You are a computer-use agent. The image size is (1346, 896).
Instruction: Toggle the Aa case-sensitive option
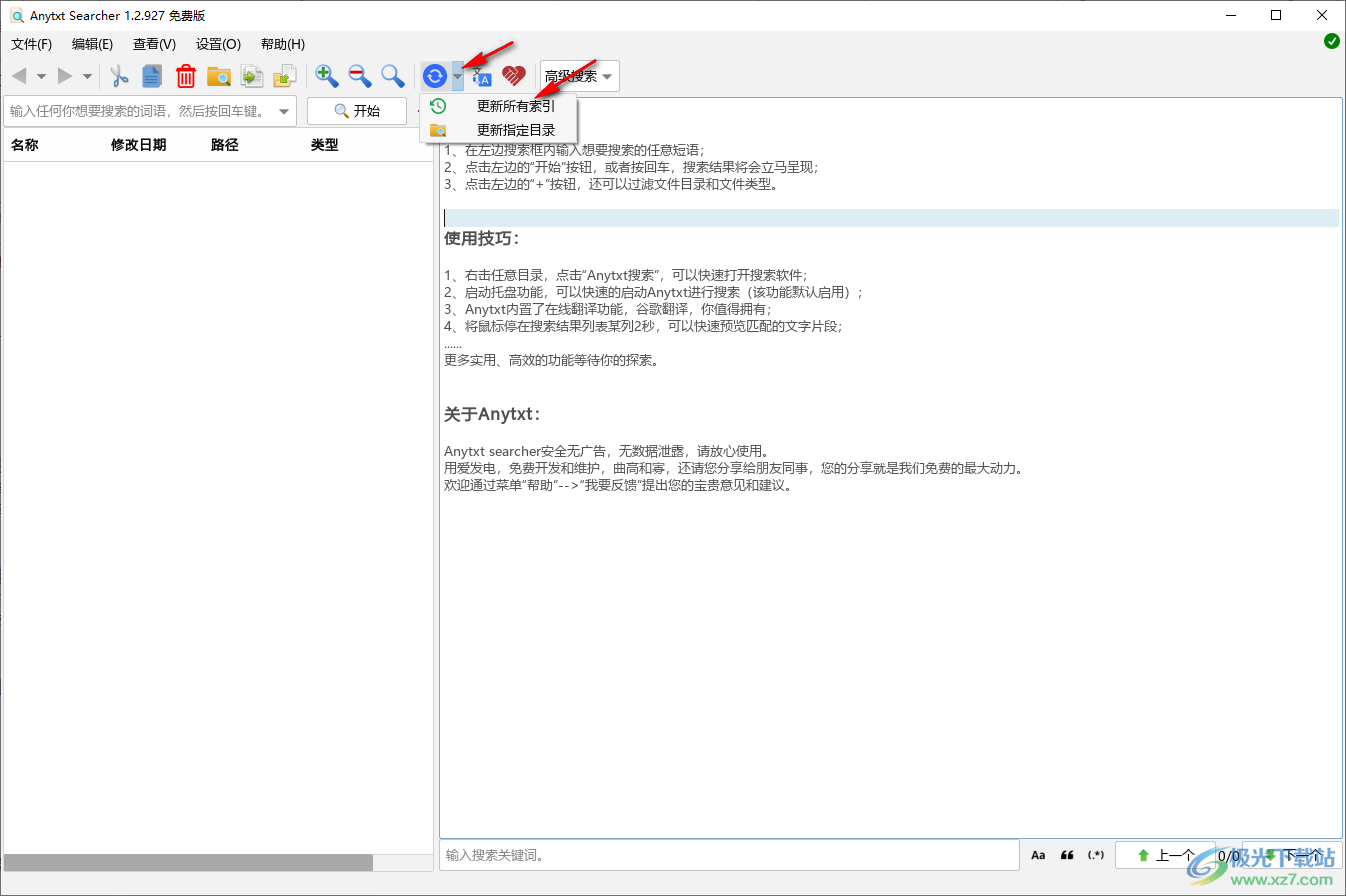point(1038,855)
